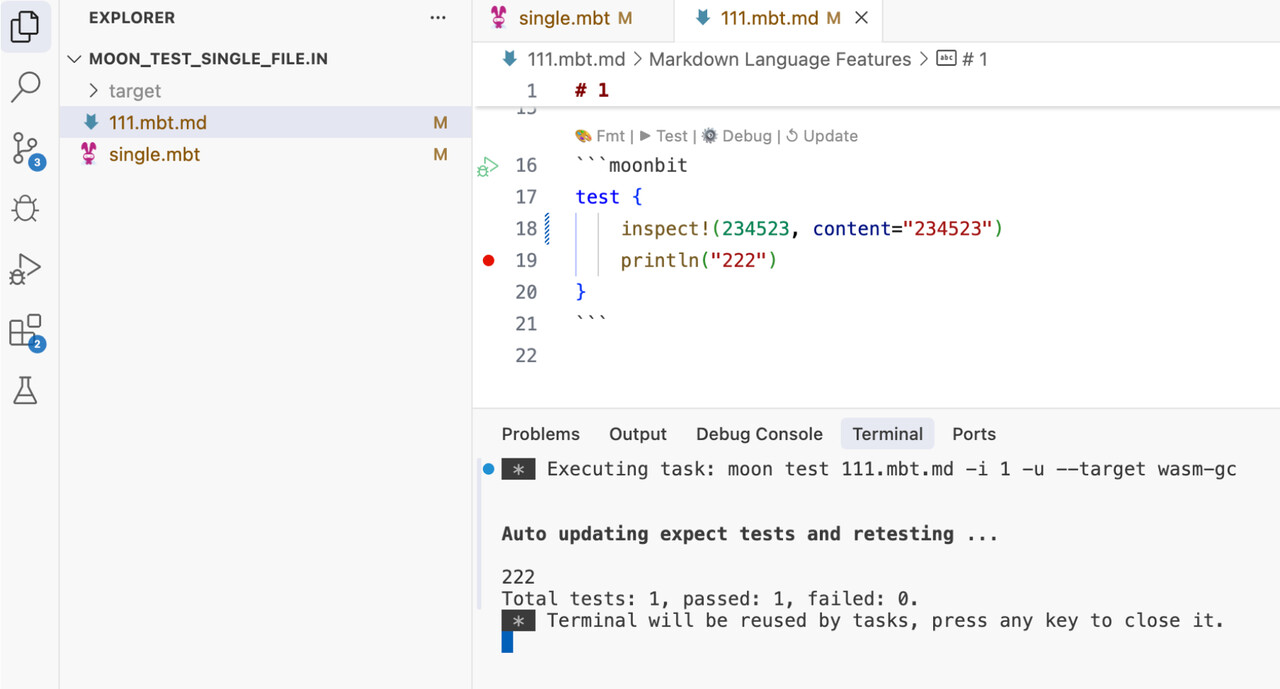Click run test gutter icon at line 16
Viewport: 1280px width, 689px height.
488,166
